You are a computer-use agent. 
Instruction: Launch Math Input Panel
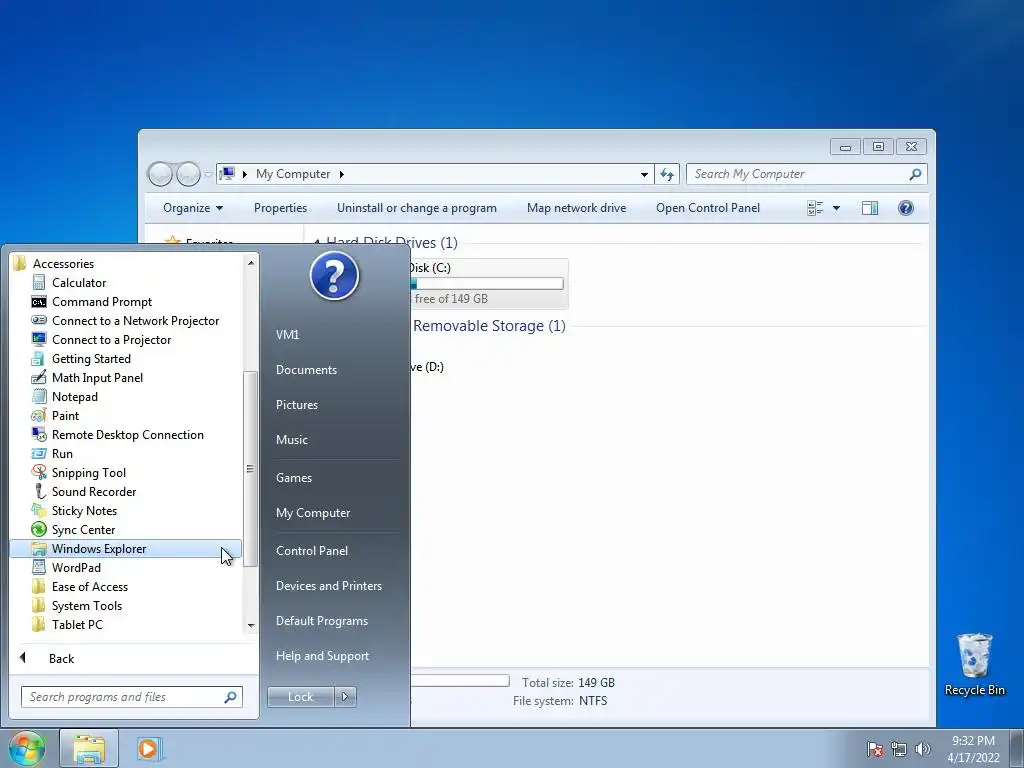(97, 377)
